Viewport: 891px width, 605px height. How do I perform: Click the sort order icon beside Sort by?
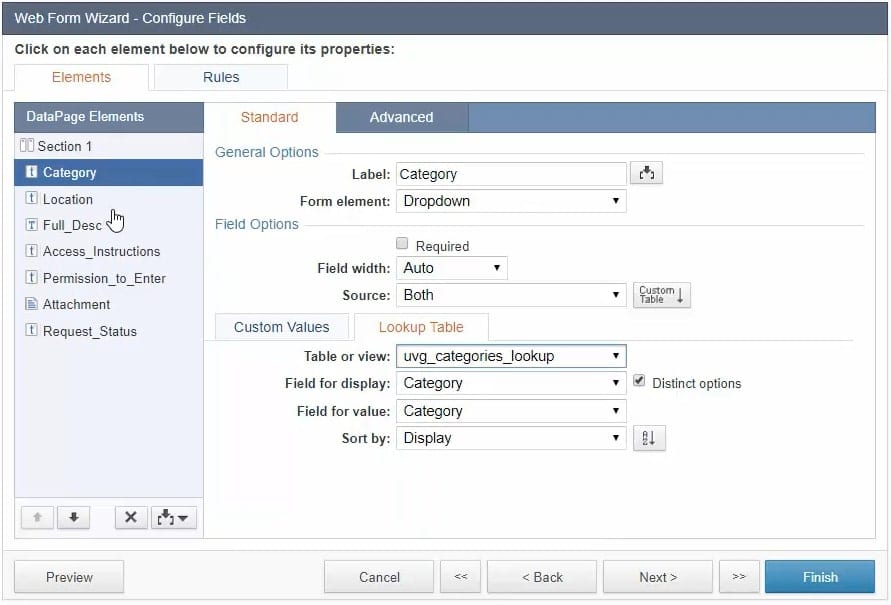coord(648,438)
